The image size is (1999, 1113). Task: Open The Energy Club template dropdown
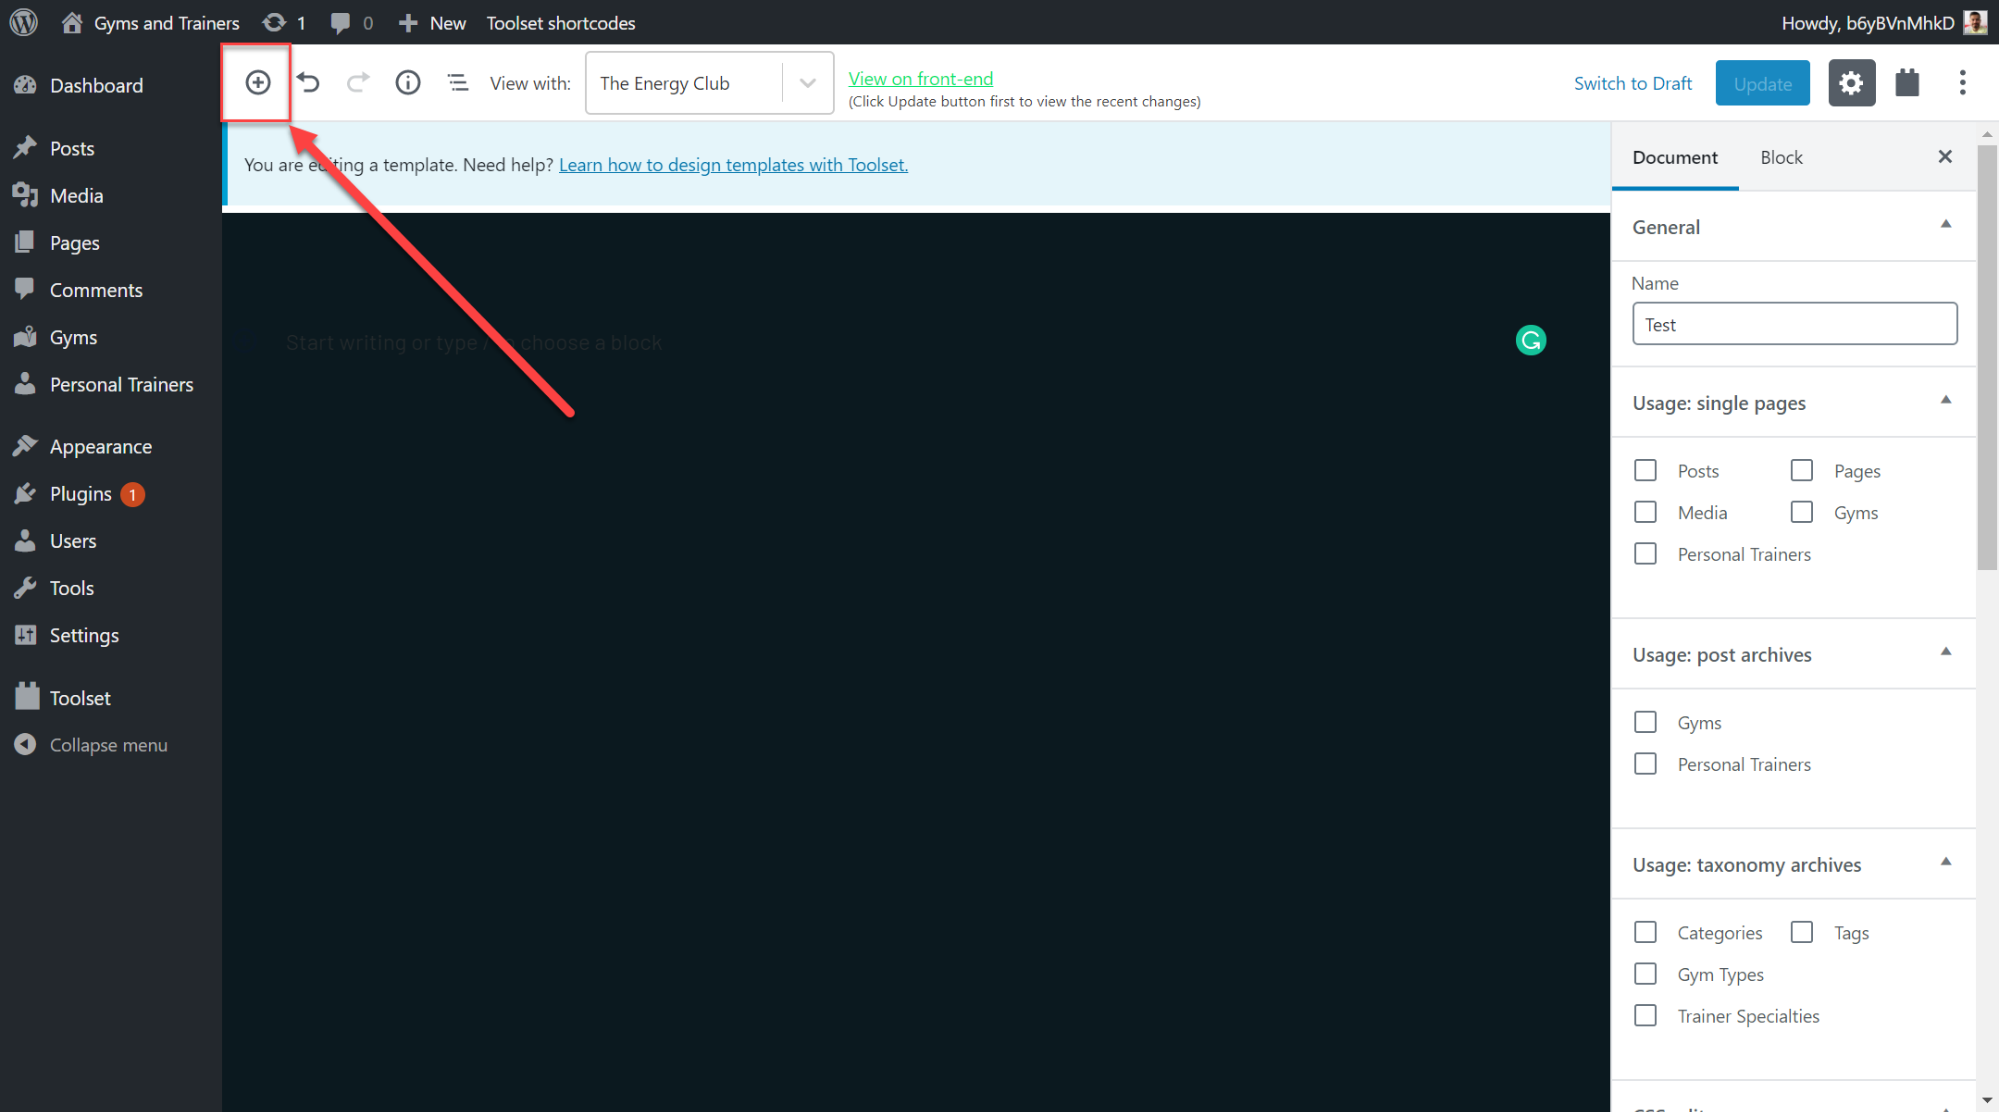point(806,83)
